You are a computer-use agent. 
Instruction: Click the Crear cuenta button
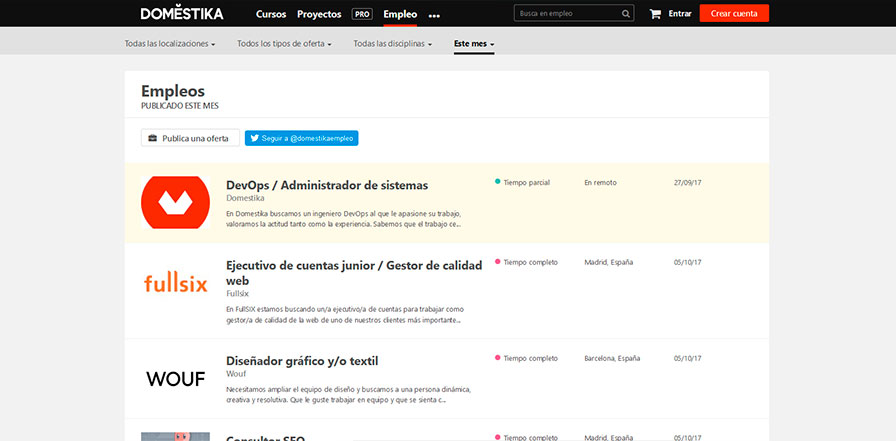pyautogui.click(x=734, y=13)
